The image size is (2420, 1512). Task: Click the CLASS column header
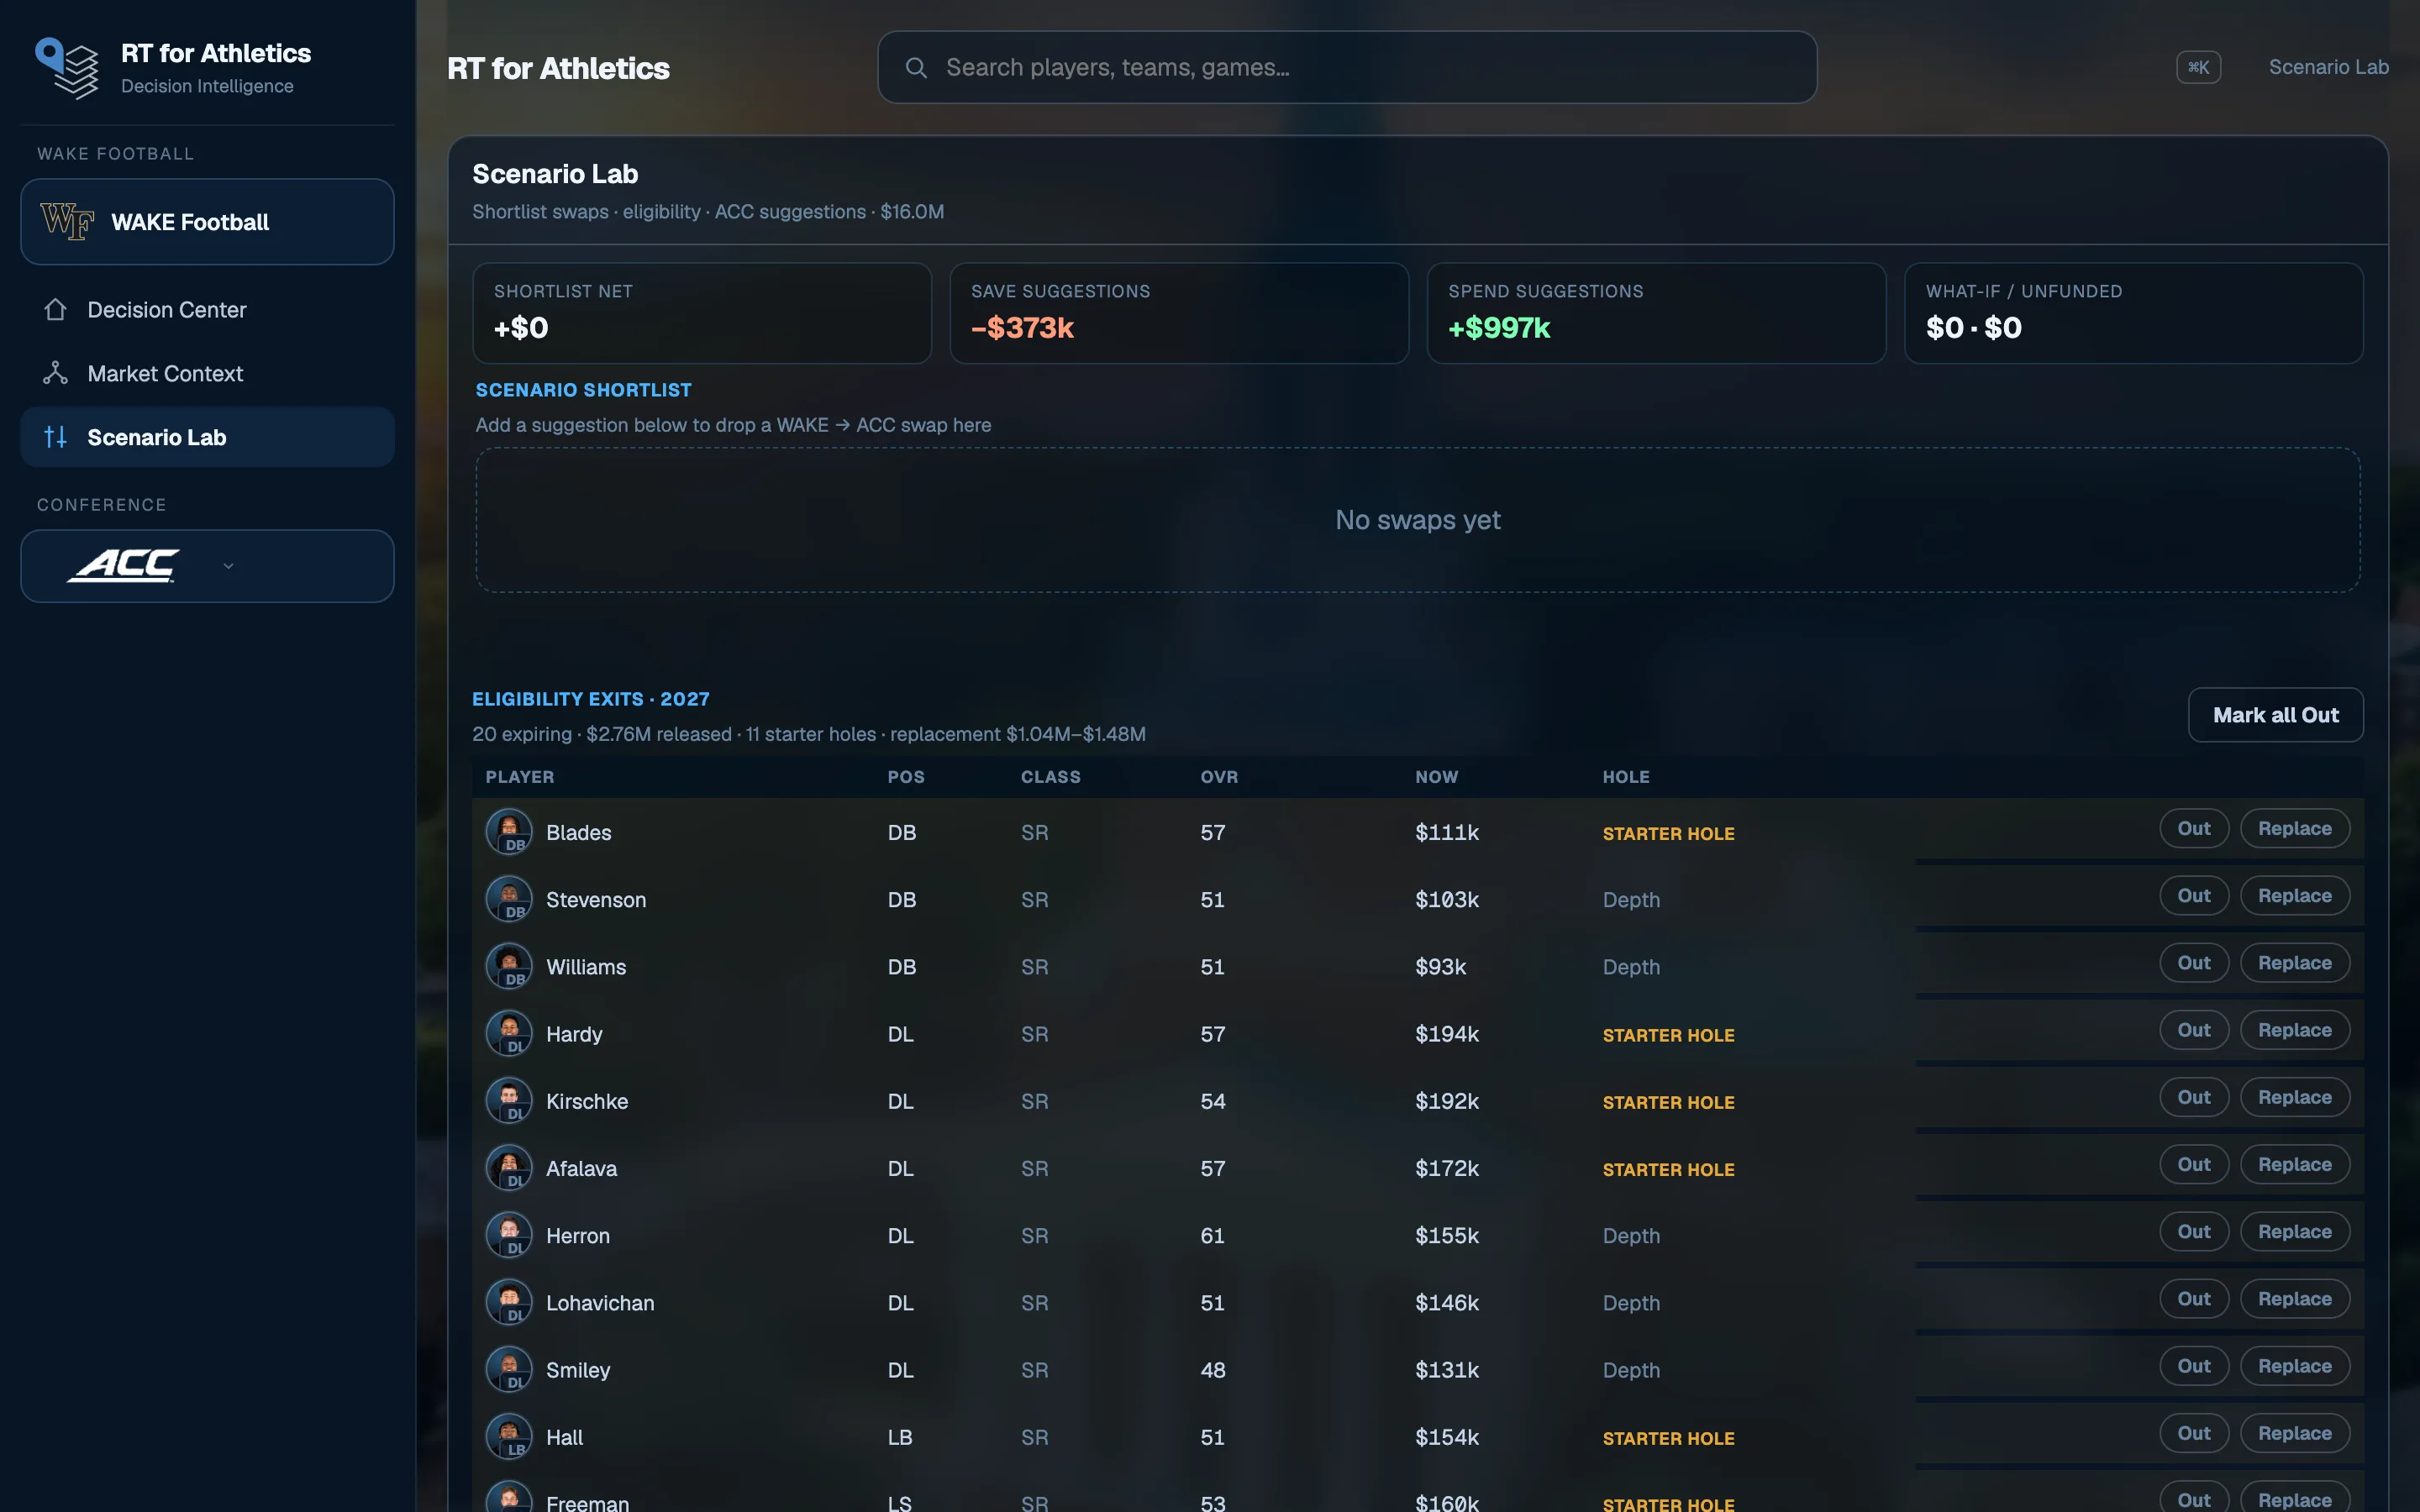click(x=1050, y=777)
